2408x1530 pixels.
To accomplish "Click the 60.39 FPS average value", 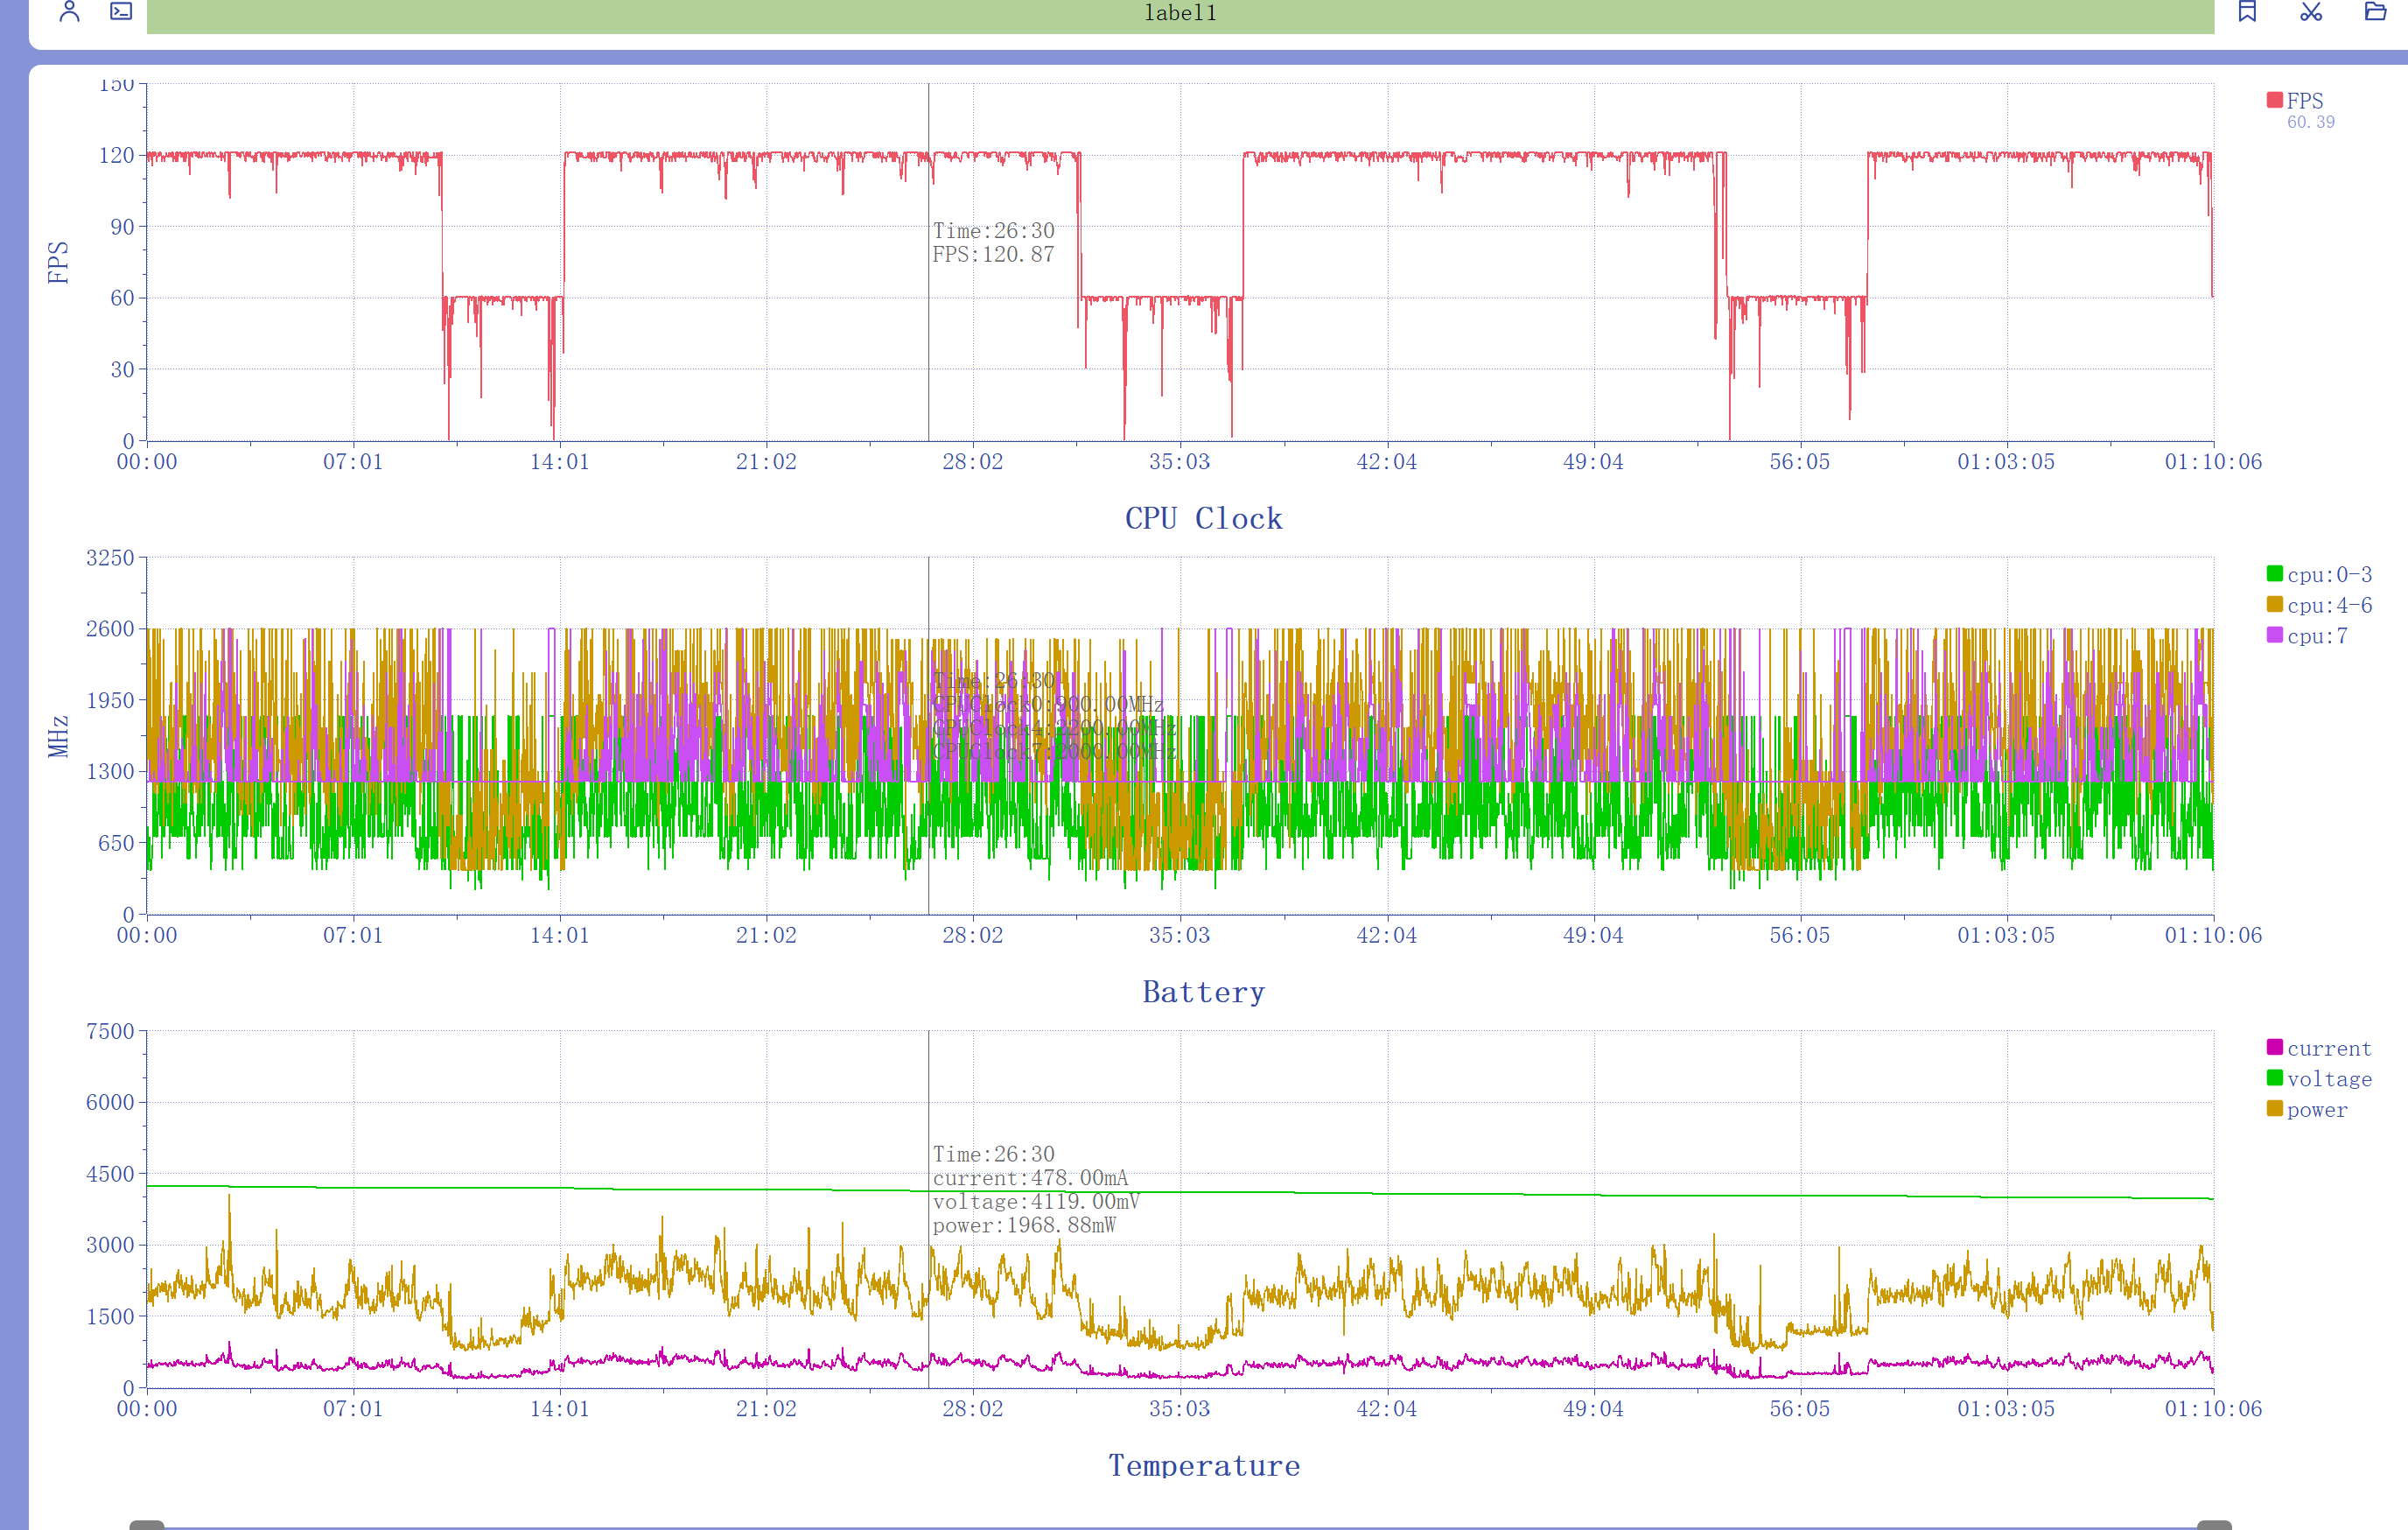I will (2310, 122).
